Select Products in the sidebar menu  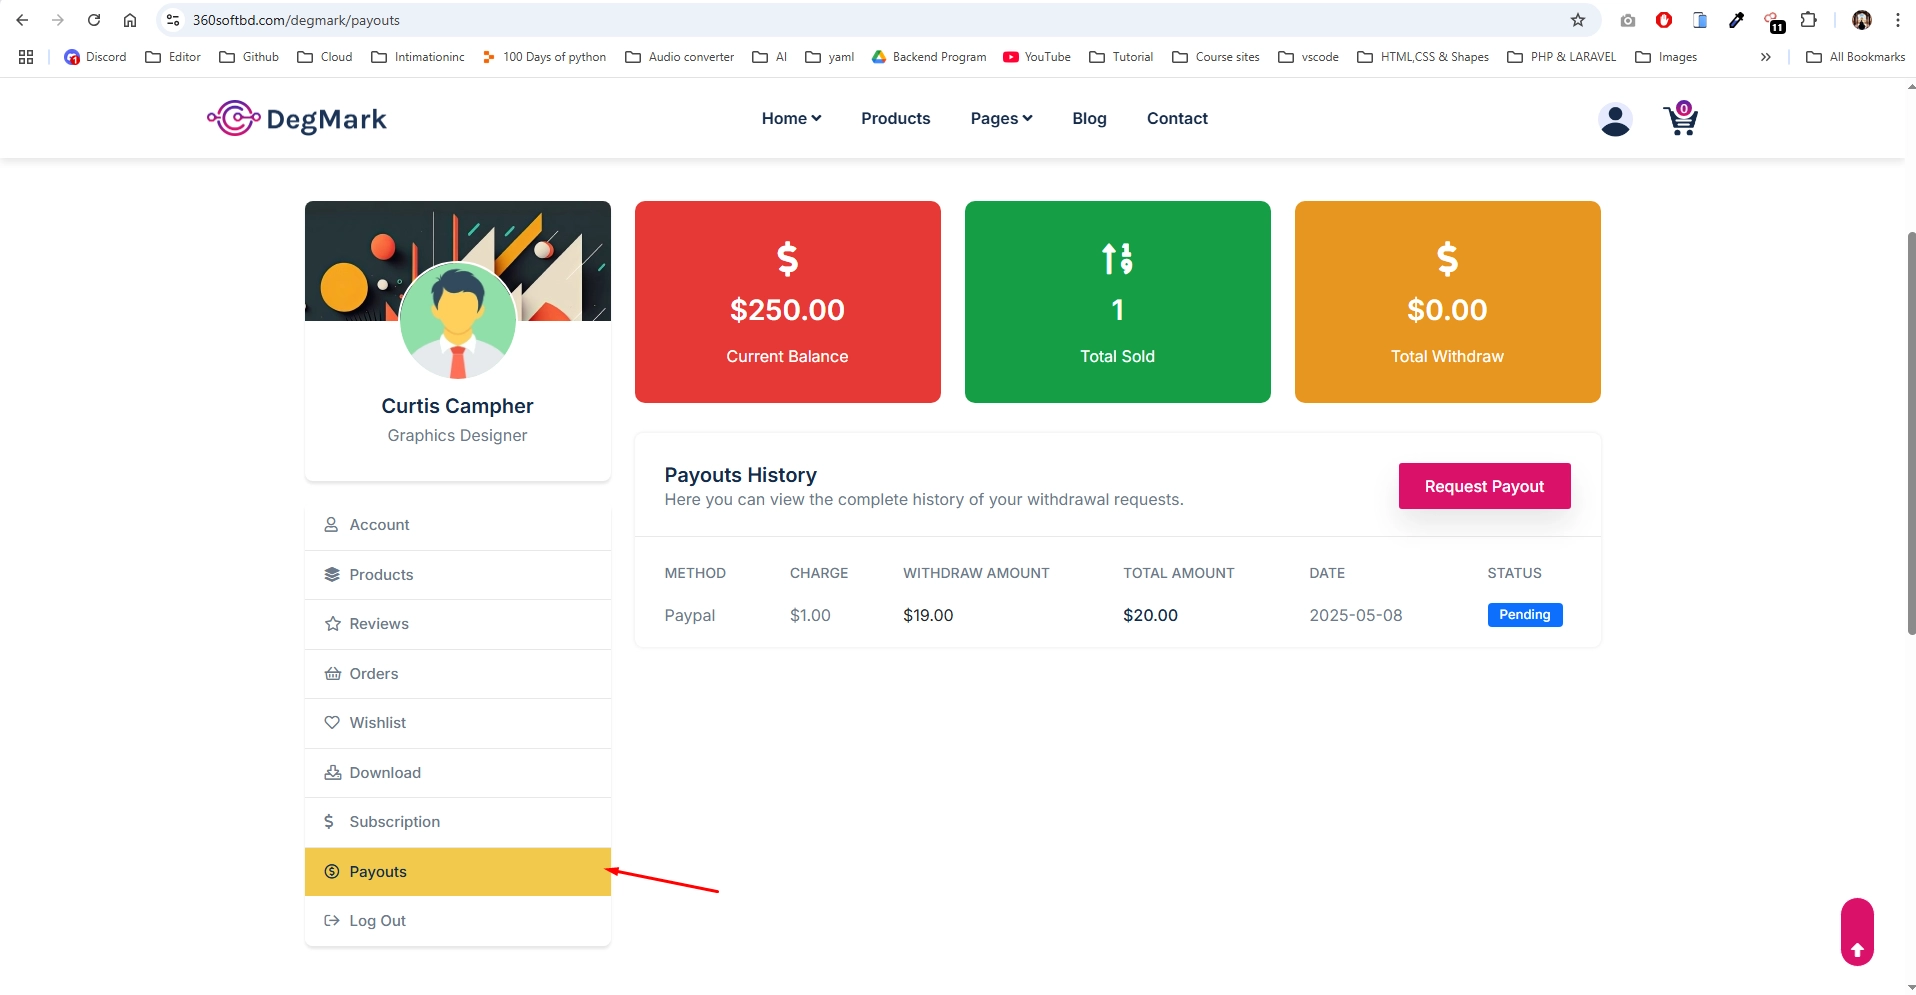(x=458, y=575)
